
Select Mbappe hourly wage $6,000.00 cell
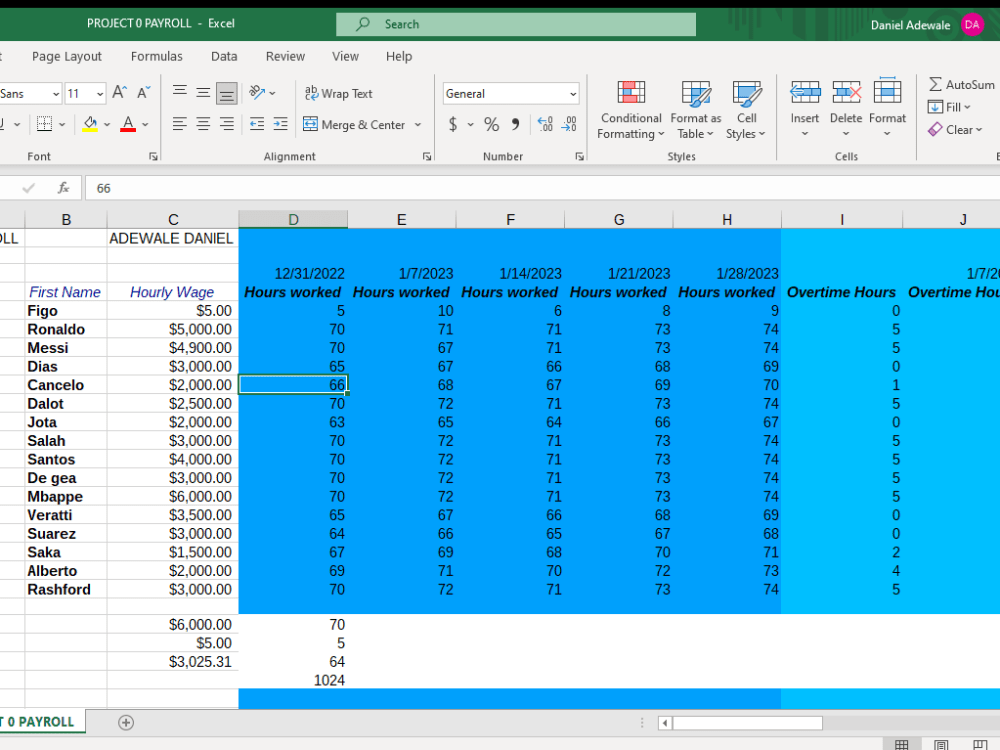(173, 496)
